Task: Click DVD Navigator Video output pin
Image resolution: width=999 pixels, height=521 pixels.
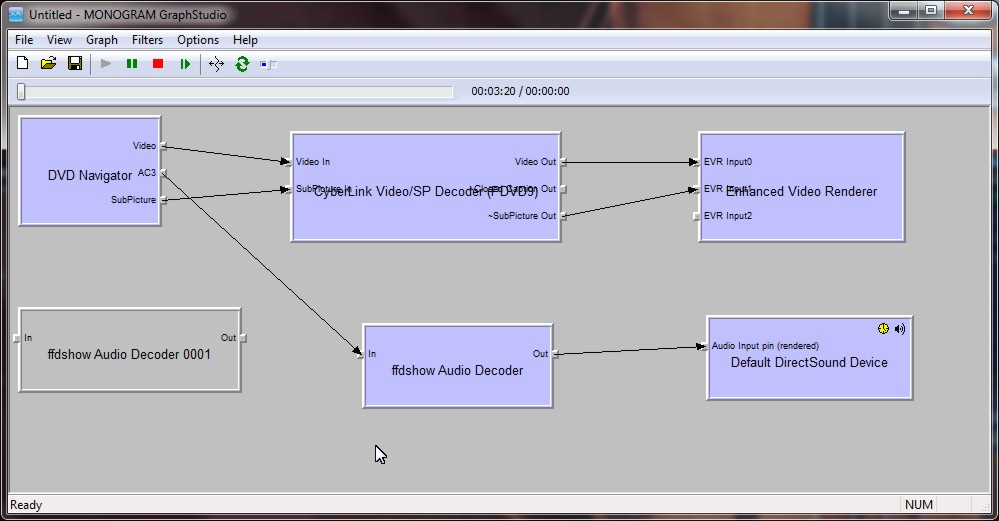Action: click(x=164, y=146)
